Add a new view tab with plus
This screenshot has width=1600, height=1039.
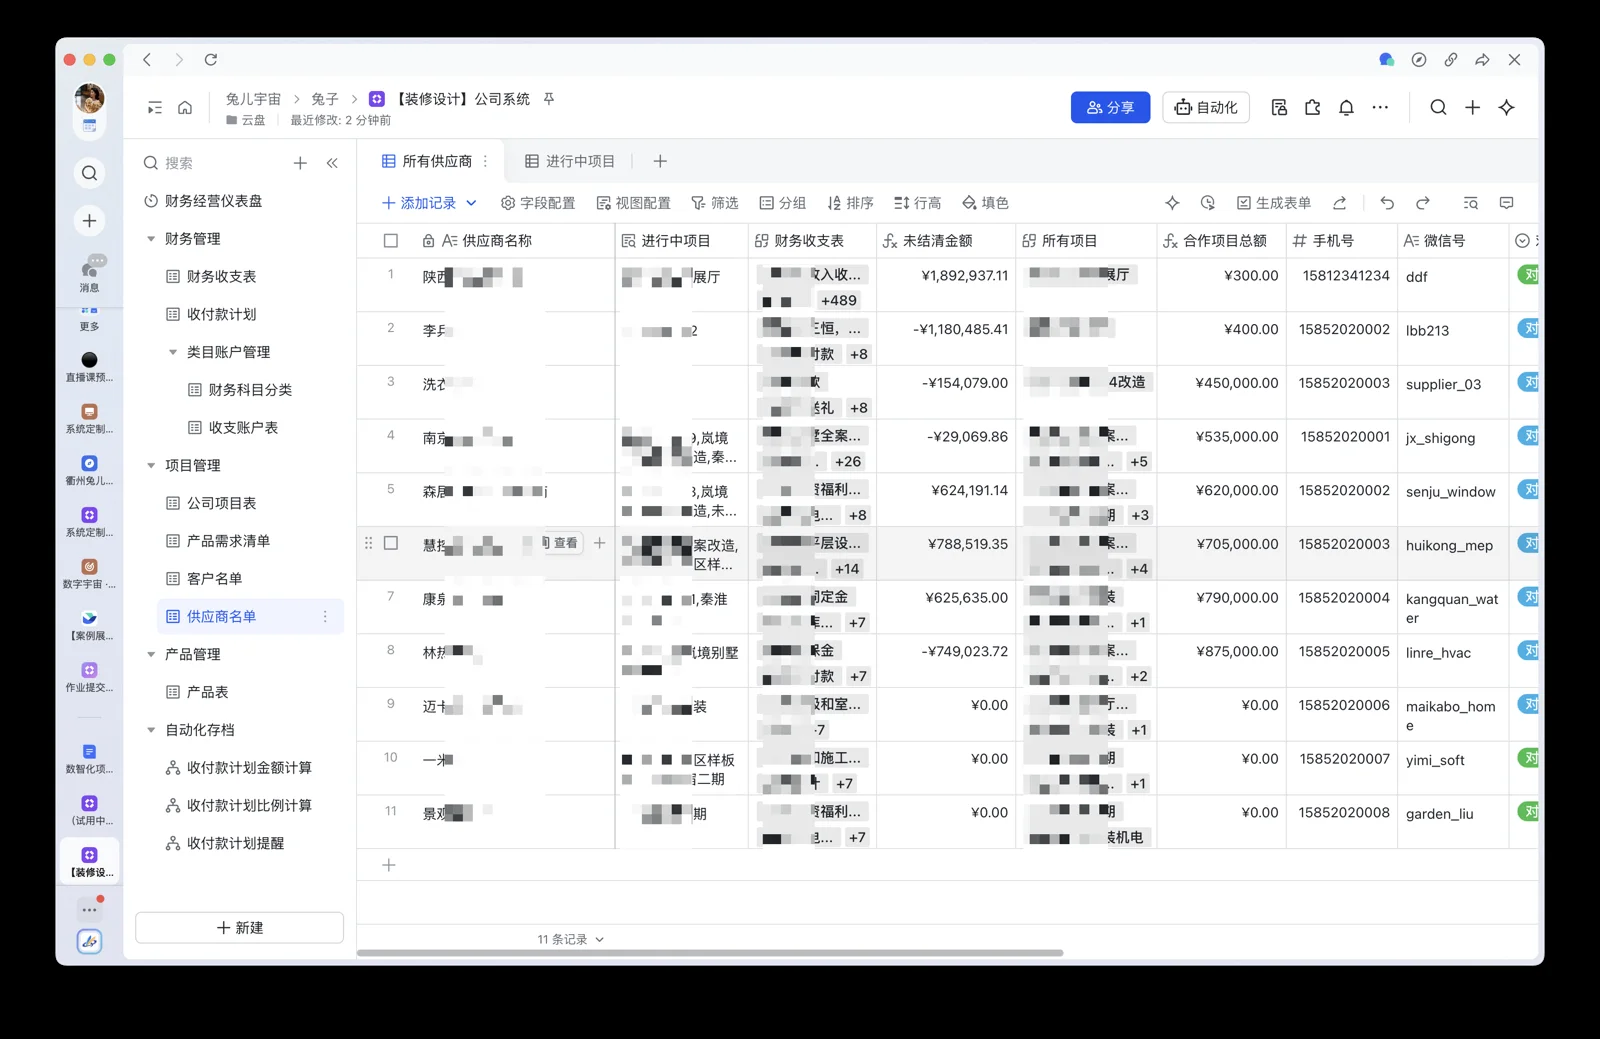(660, 161)
